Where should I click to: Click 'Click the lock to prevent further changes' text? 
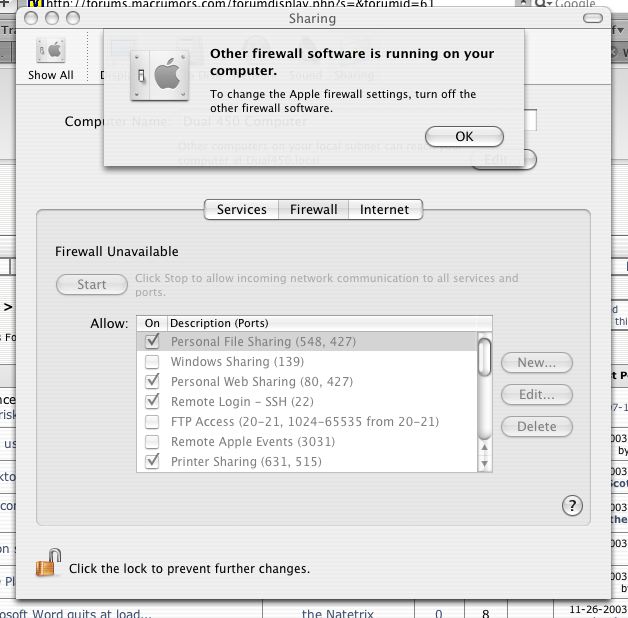(x=189, y=568)
